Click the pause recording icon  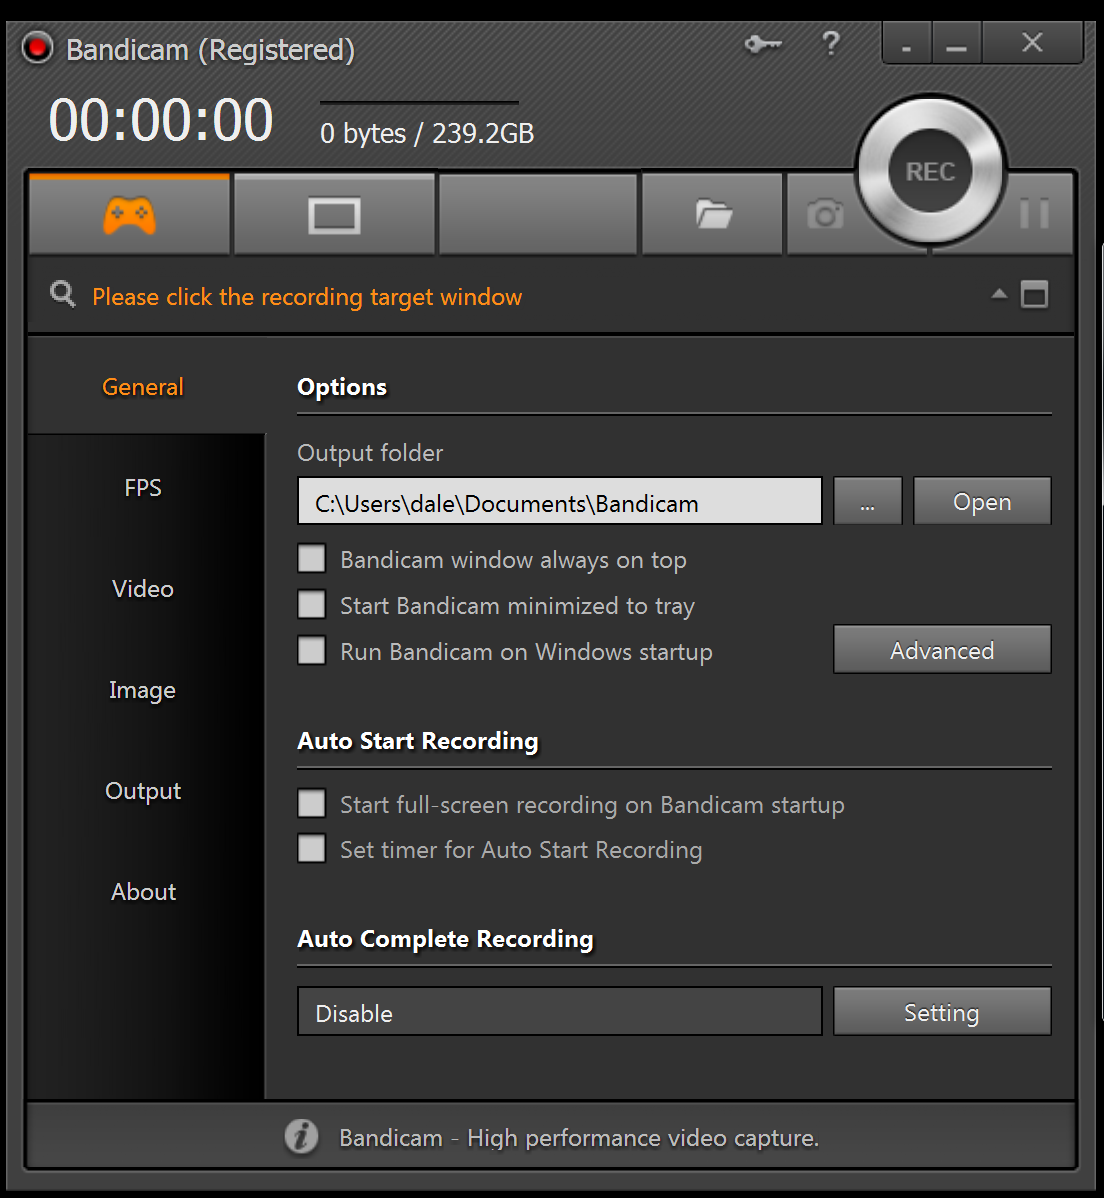click(x=1034, y=213)
